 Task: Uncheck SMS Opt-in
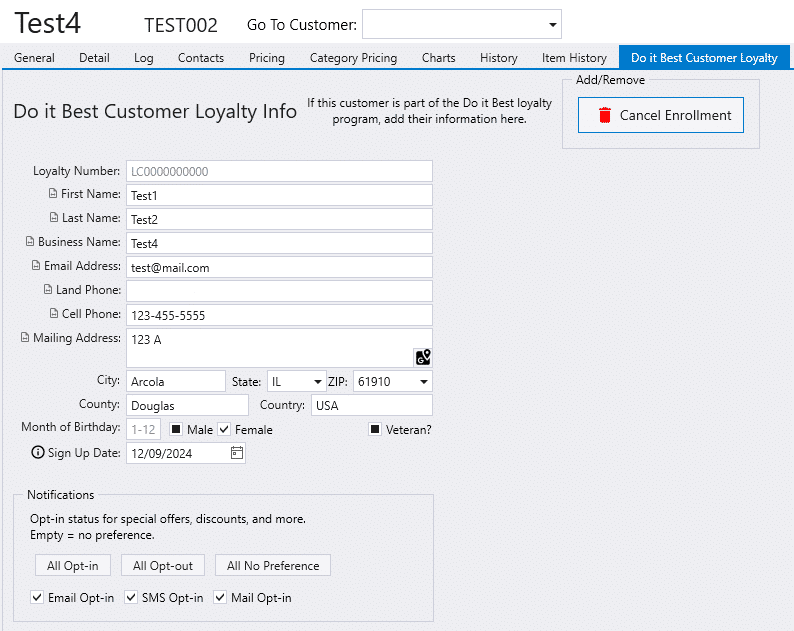(131, 597)
